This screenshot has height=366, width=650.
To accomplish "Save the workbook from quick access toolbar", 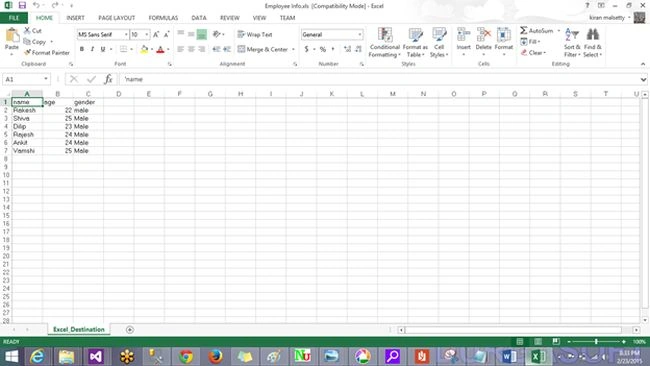I will (22, 5).
